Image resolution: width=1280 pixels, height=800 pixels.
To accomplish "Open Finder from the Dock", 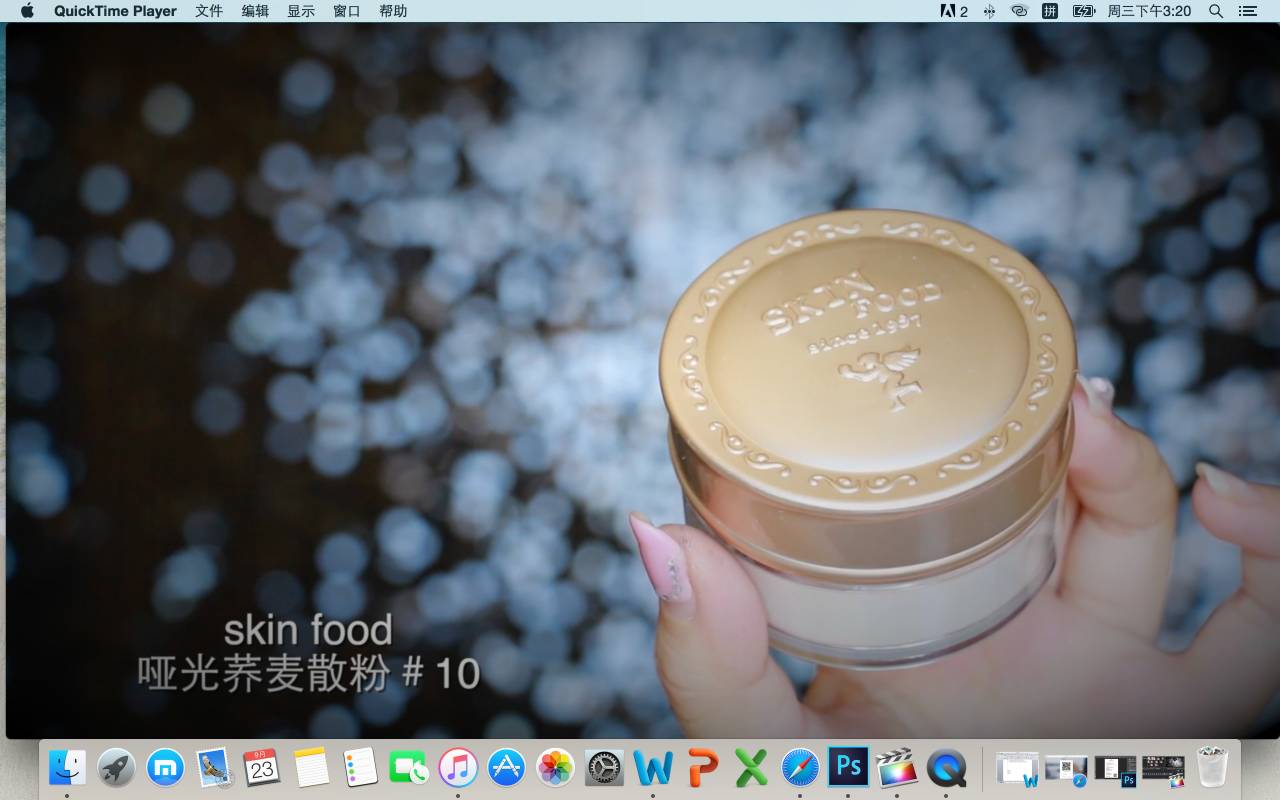I will click(68, 768).
